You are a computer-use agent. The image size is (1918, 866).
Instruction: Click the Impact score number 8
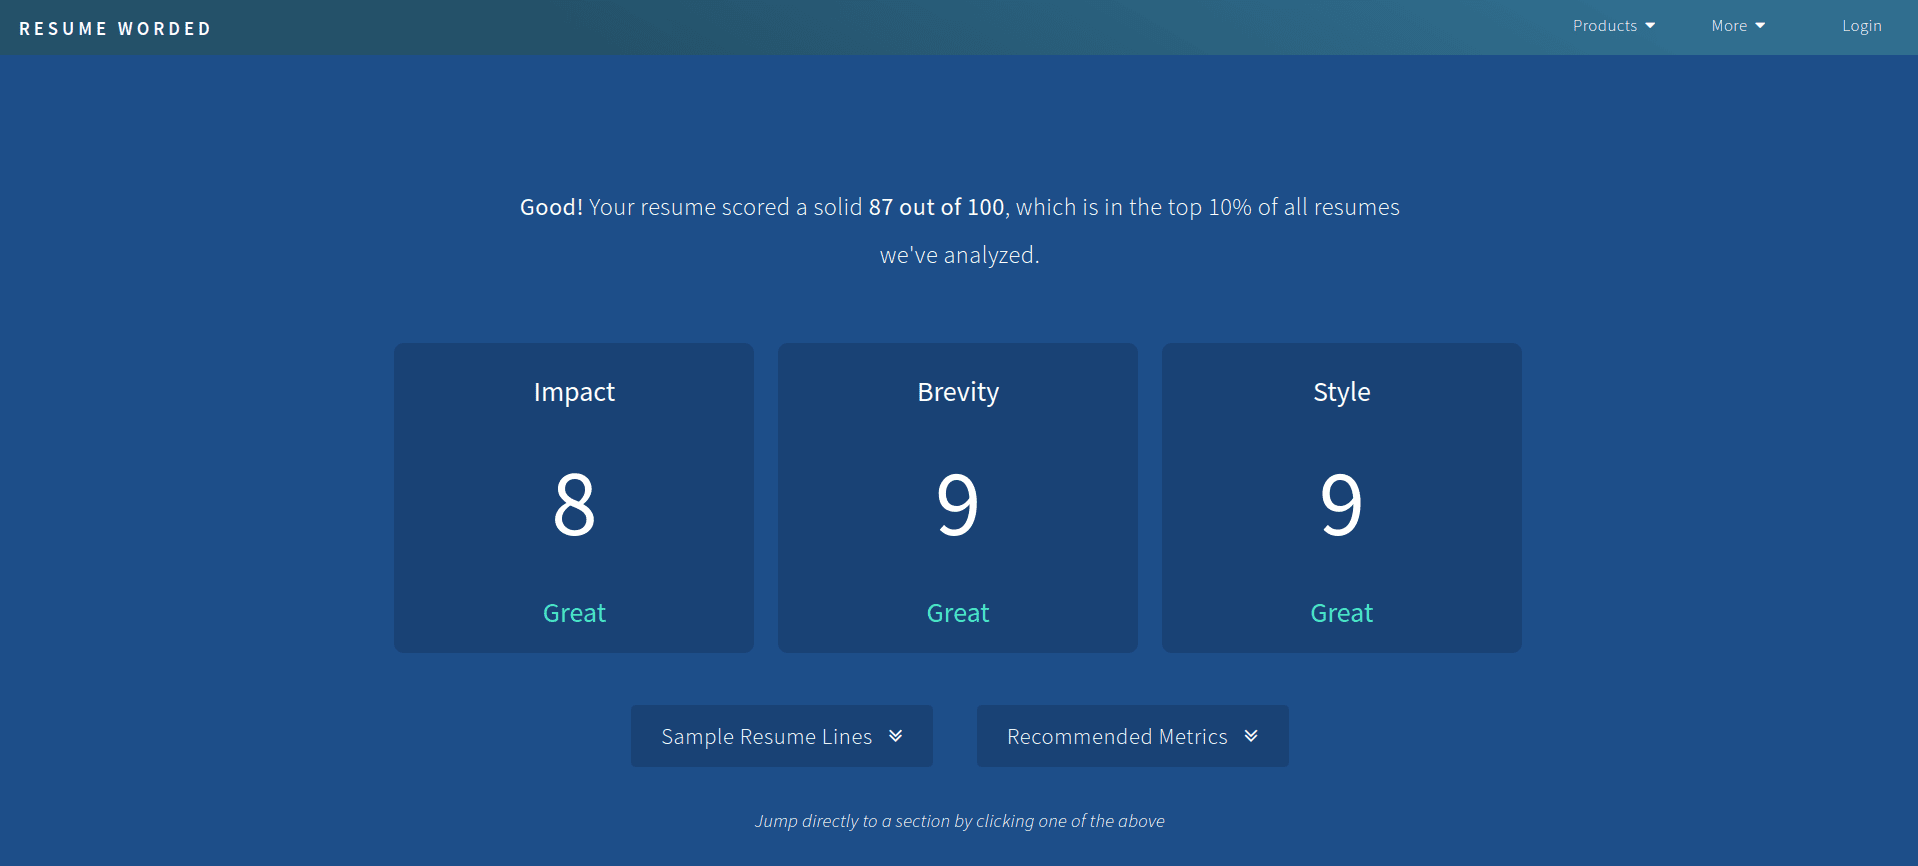point(574,505)
